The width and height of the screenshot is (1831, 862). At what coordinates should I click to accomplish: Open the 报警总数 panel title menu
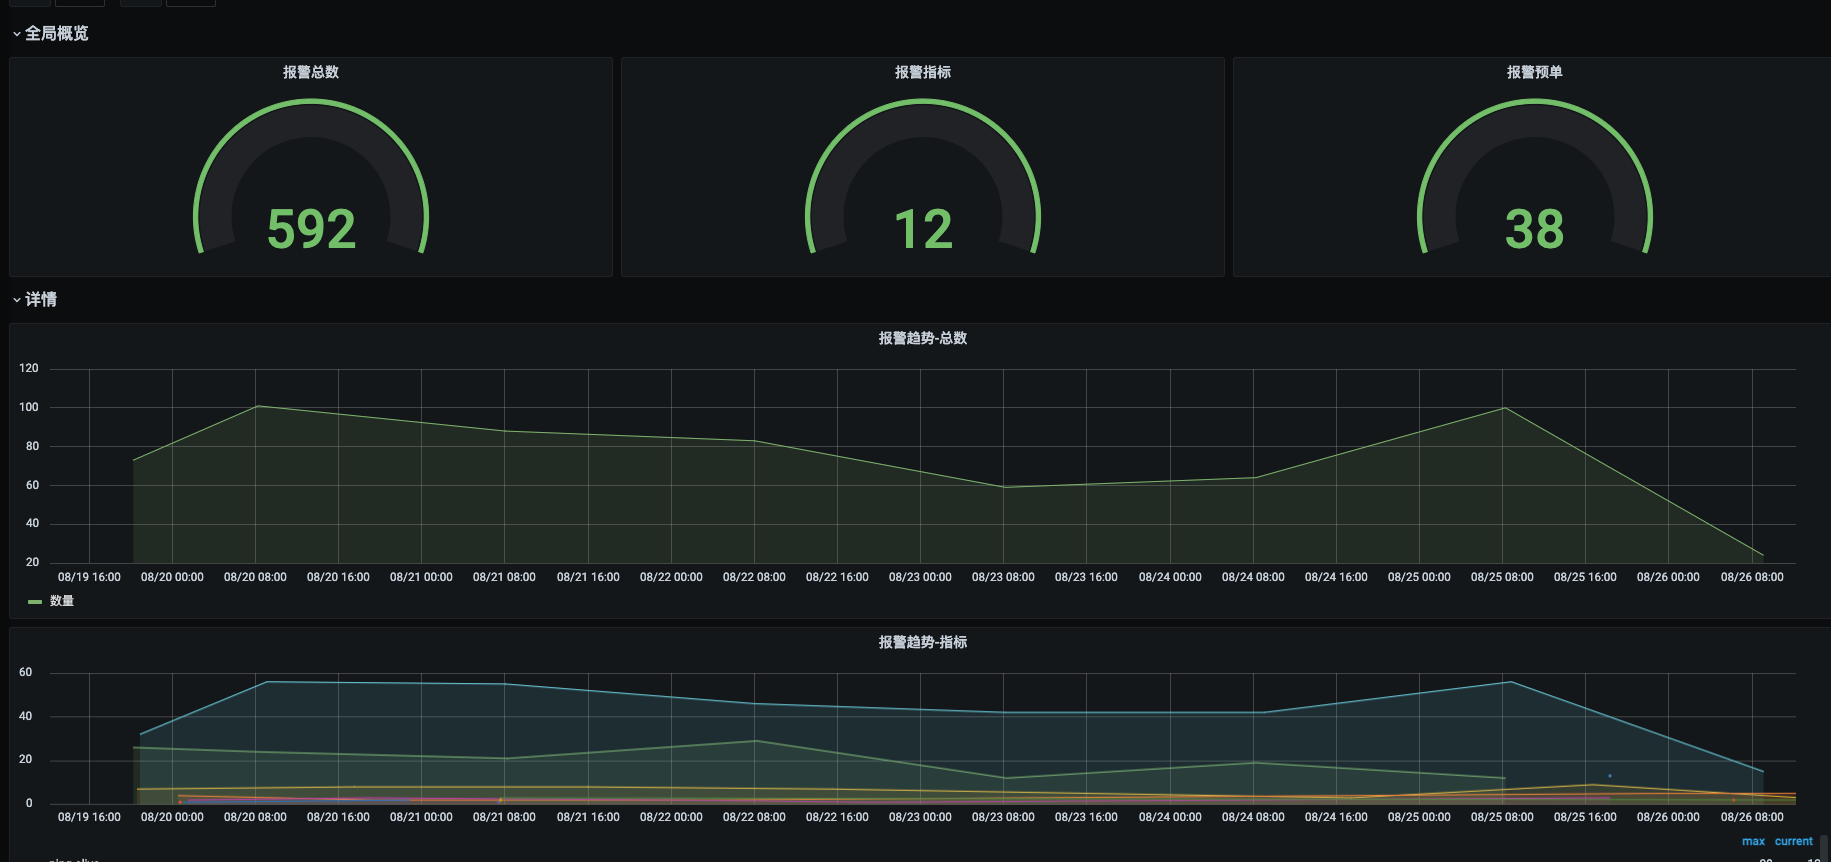click(x=311, y=72)
